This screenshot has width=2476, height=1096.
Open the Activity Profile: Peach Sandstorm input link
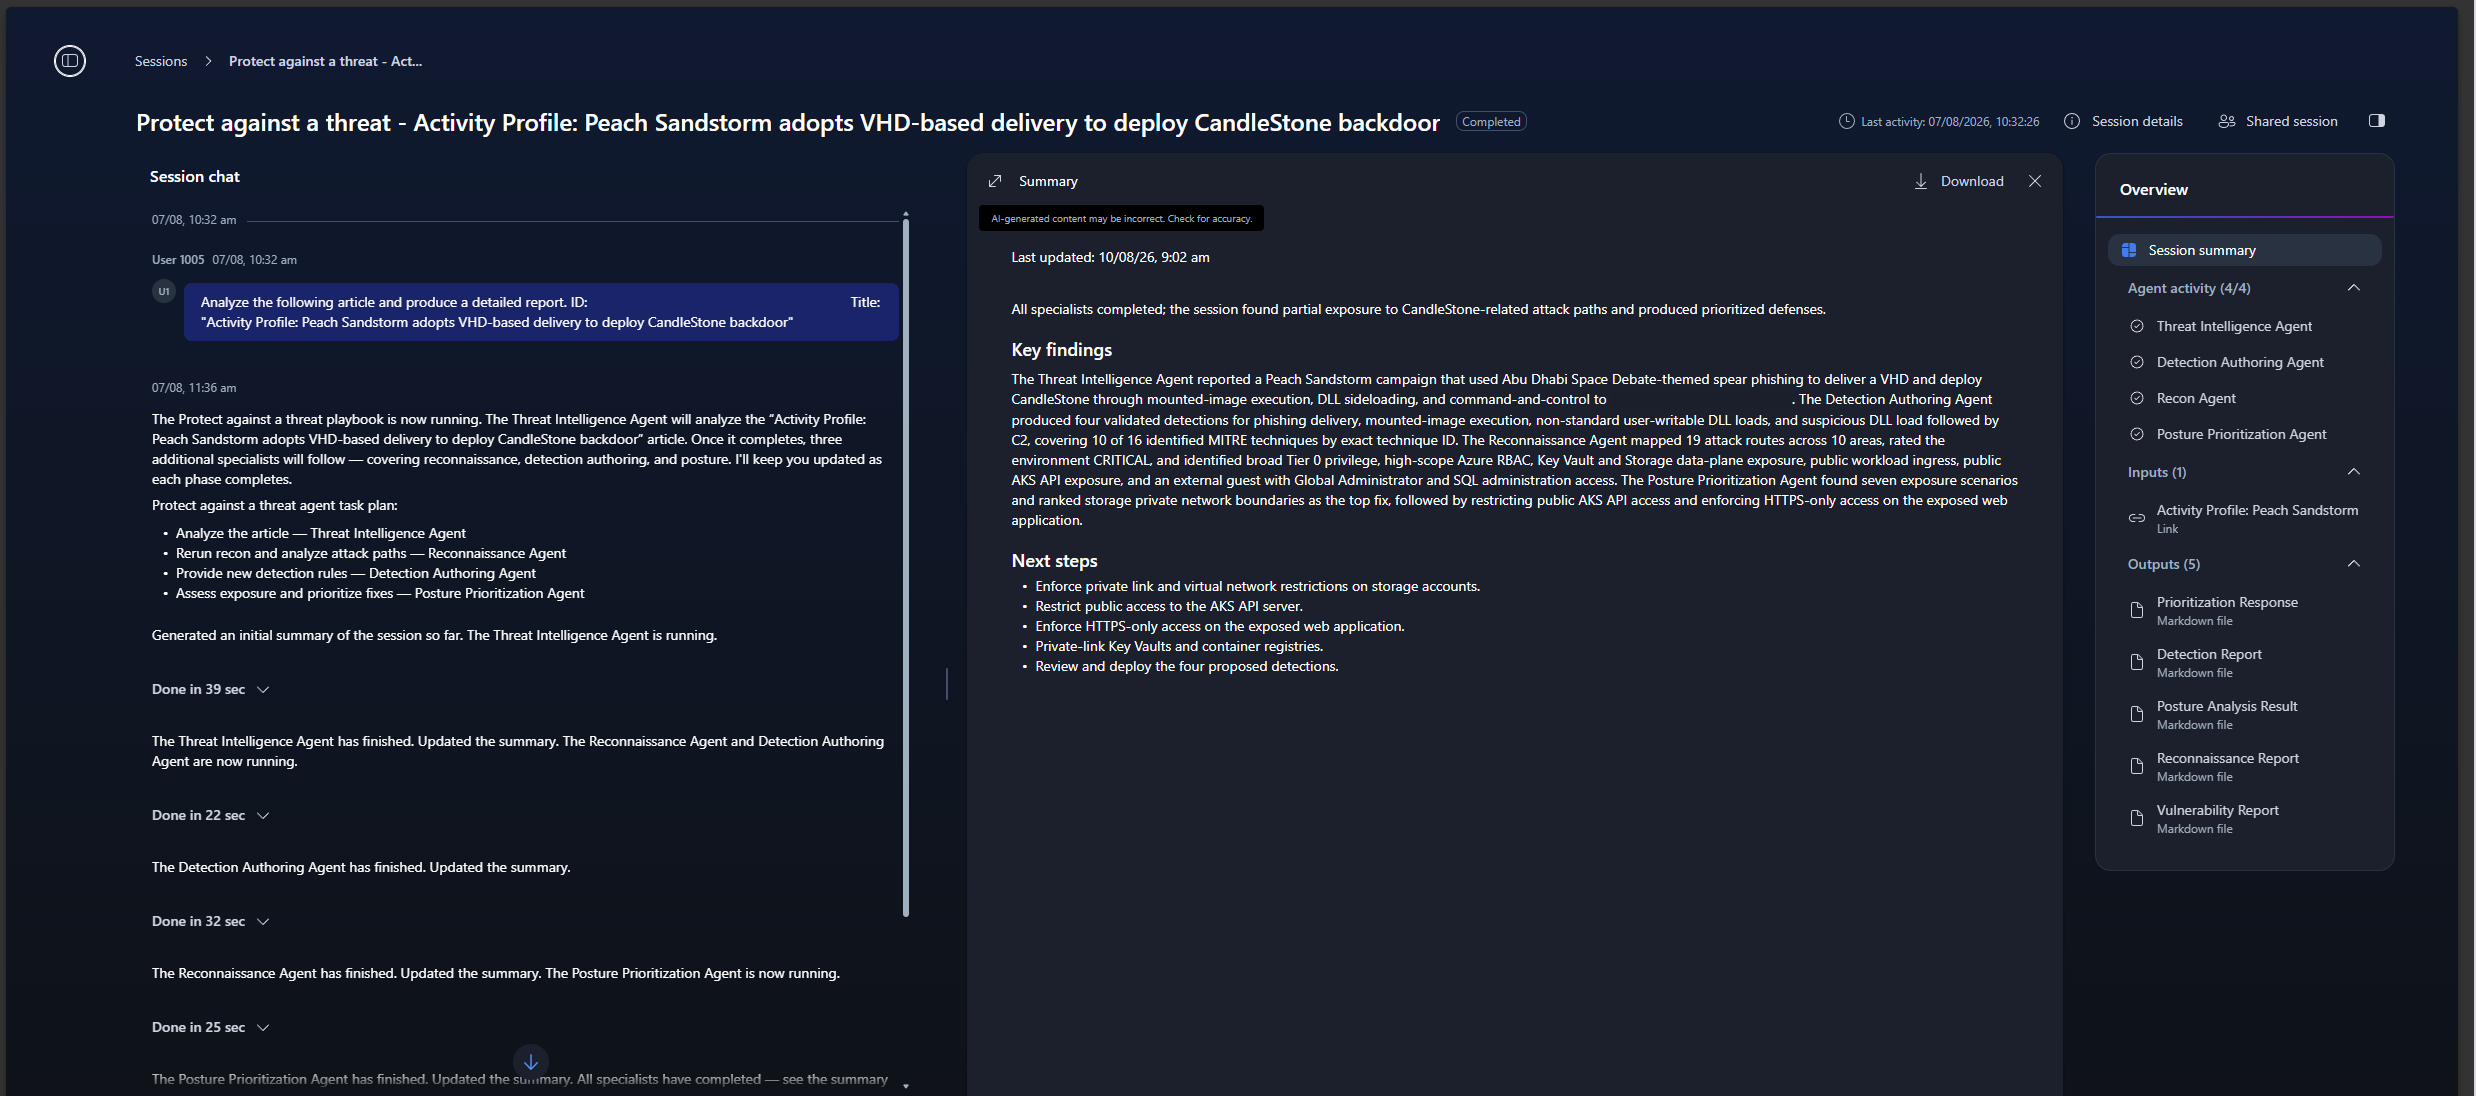click(2257, 518)
